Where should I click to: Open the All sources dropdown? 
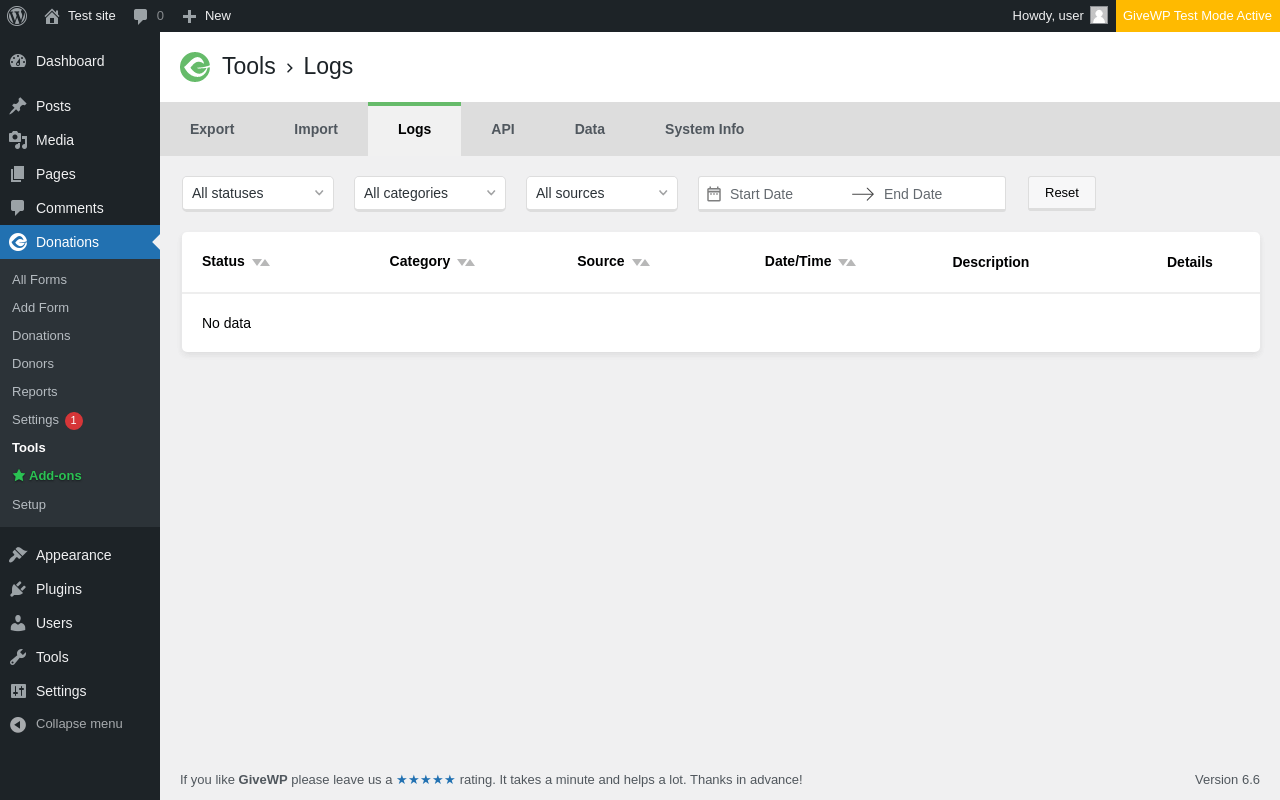[602, 193]
